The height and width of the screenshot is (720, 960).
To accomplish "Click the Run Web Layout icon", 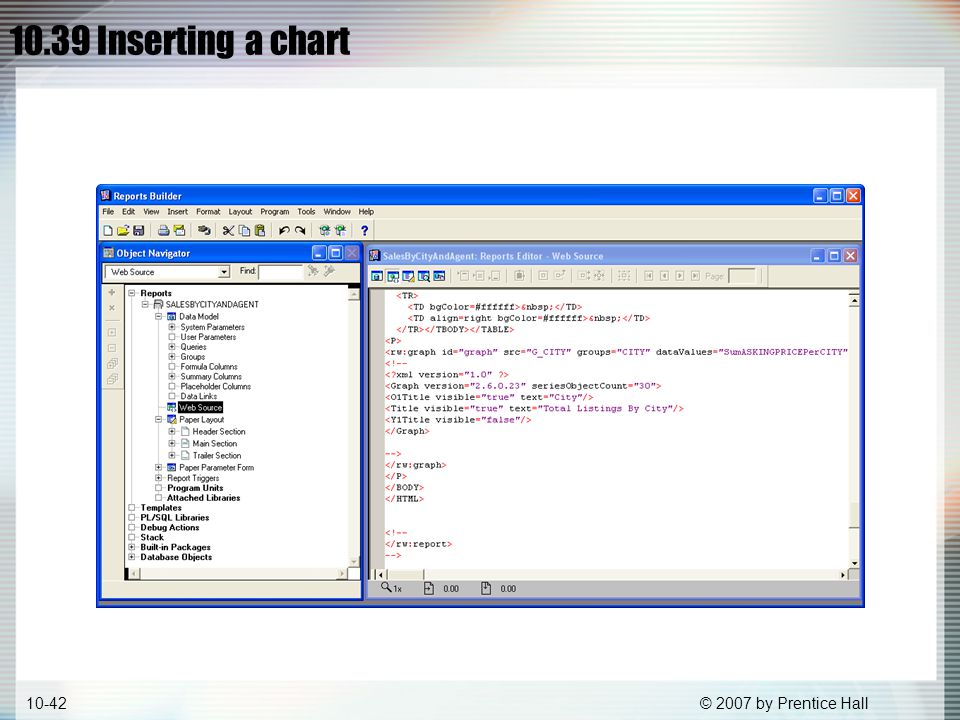I will click(x=324, y=231).
